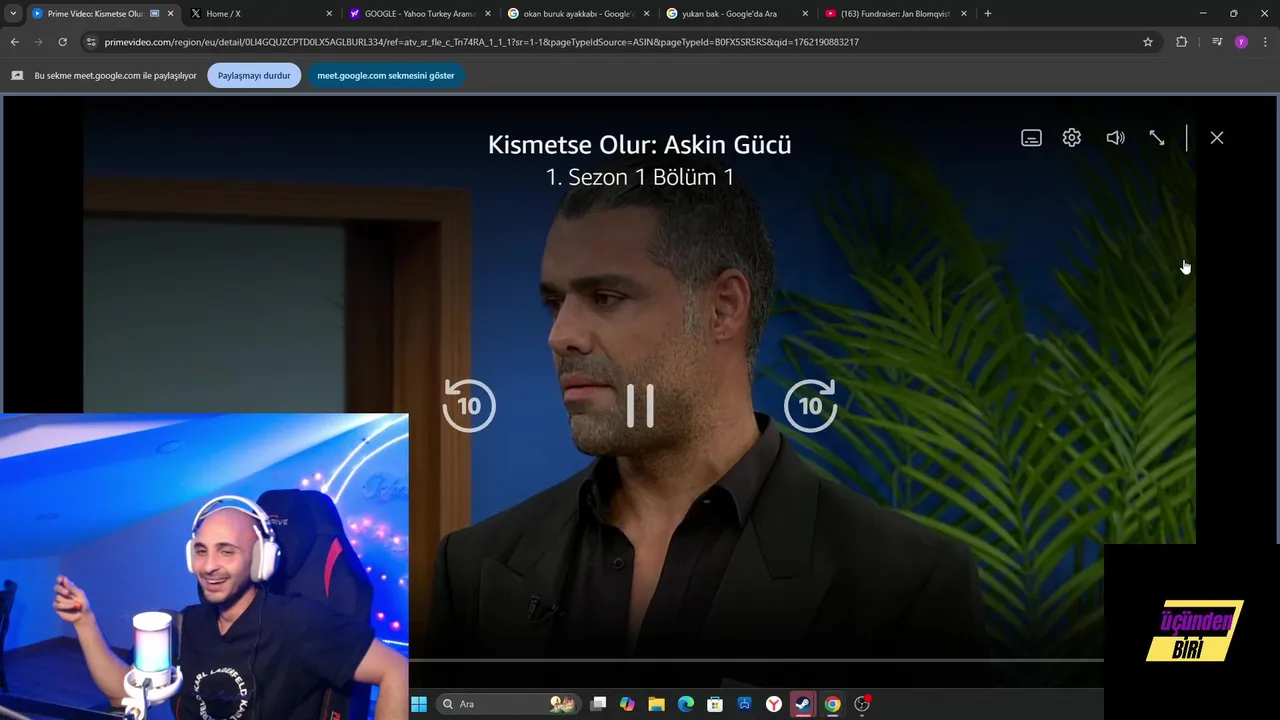
Task: Click the taskbar Ara search box
Action: 509,704
